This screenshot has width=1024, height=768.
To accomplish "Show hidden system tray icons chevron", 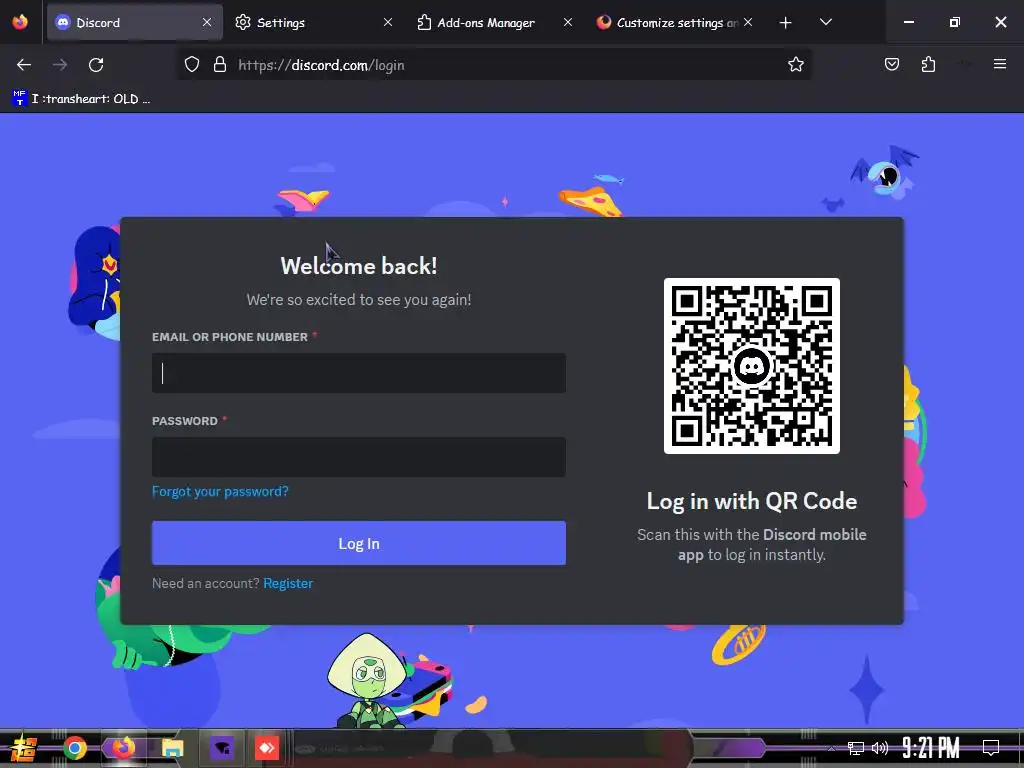I will pyautogui.click(x=831, y=748).
